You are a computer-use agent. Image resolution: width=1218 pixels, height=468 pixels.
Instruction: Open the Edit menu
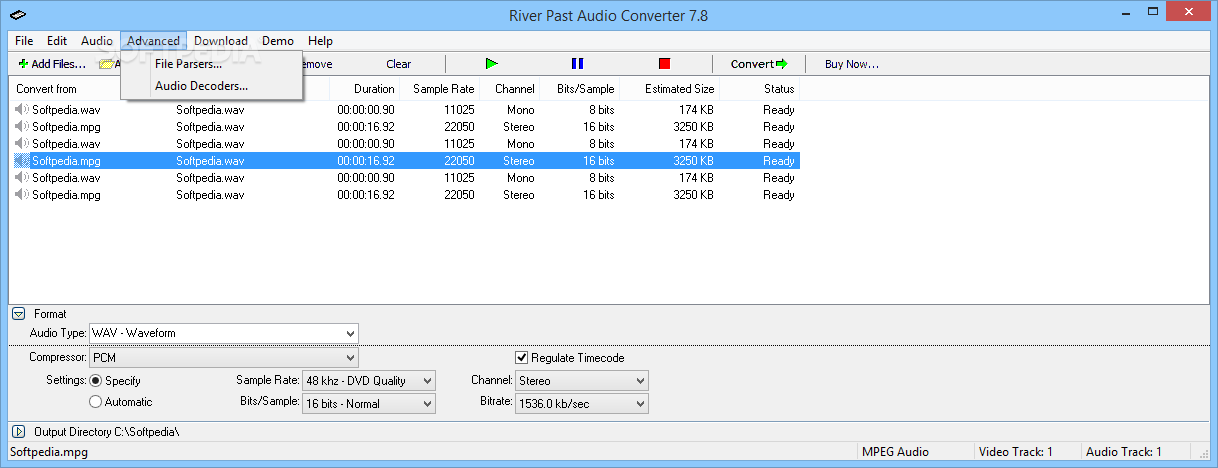(x=57, y=41)
